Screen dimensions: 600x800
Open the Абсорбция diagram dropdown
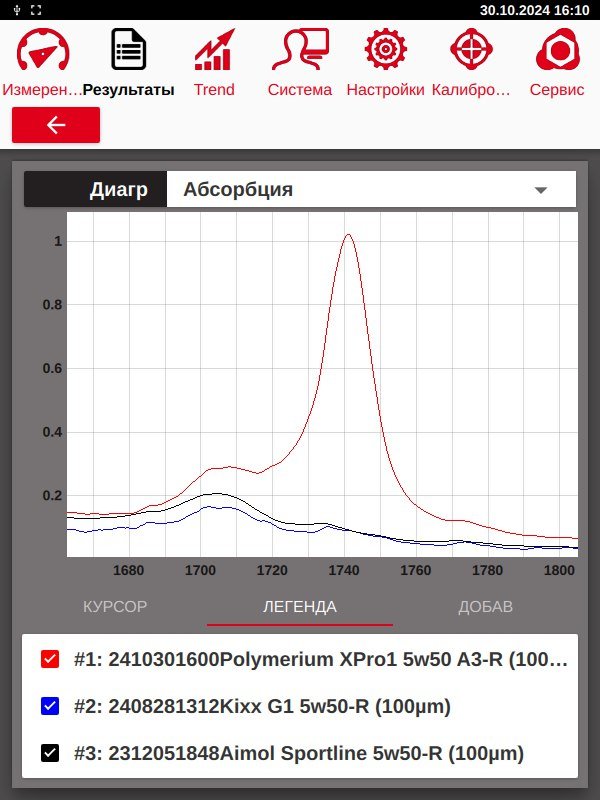371,189
